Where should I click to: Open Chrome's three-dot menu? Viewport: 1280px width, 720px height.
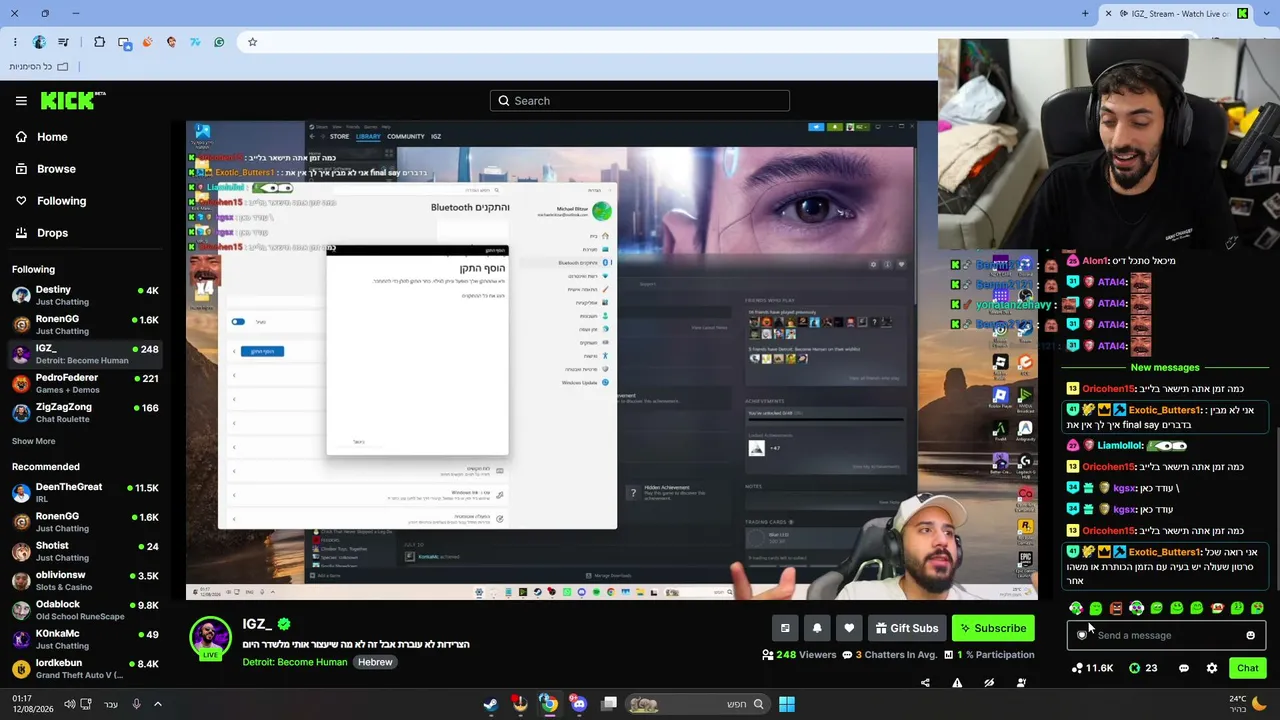(15, 42)
